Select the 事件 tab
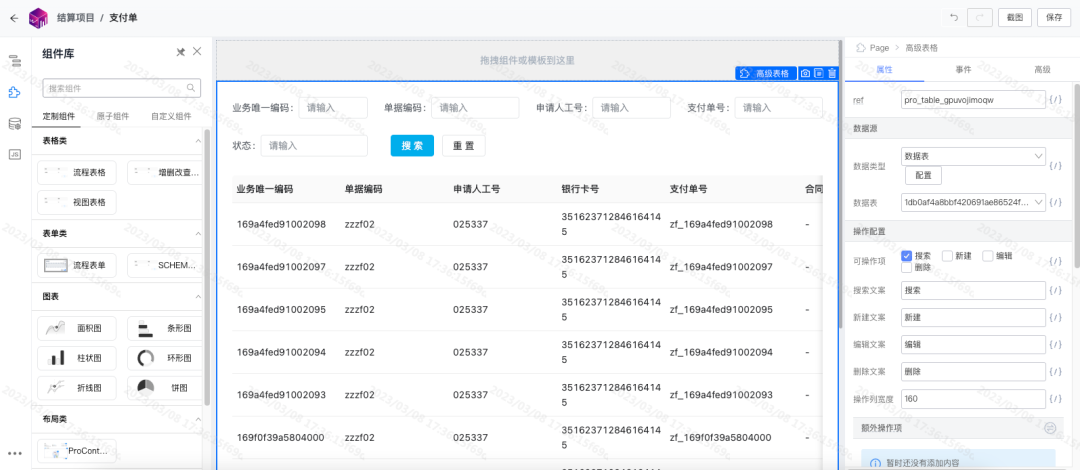This screenshot has width=1080, height=470. 963,70
